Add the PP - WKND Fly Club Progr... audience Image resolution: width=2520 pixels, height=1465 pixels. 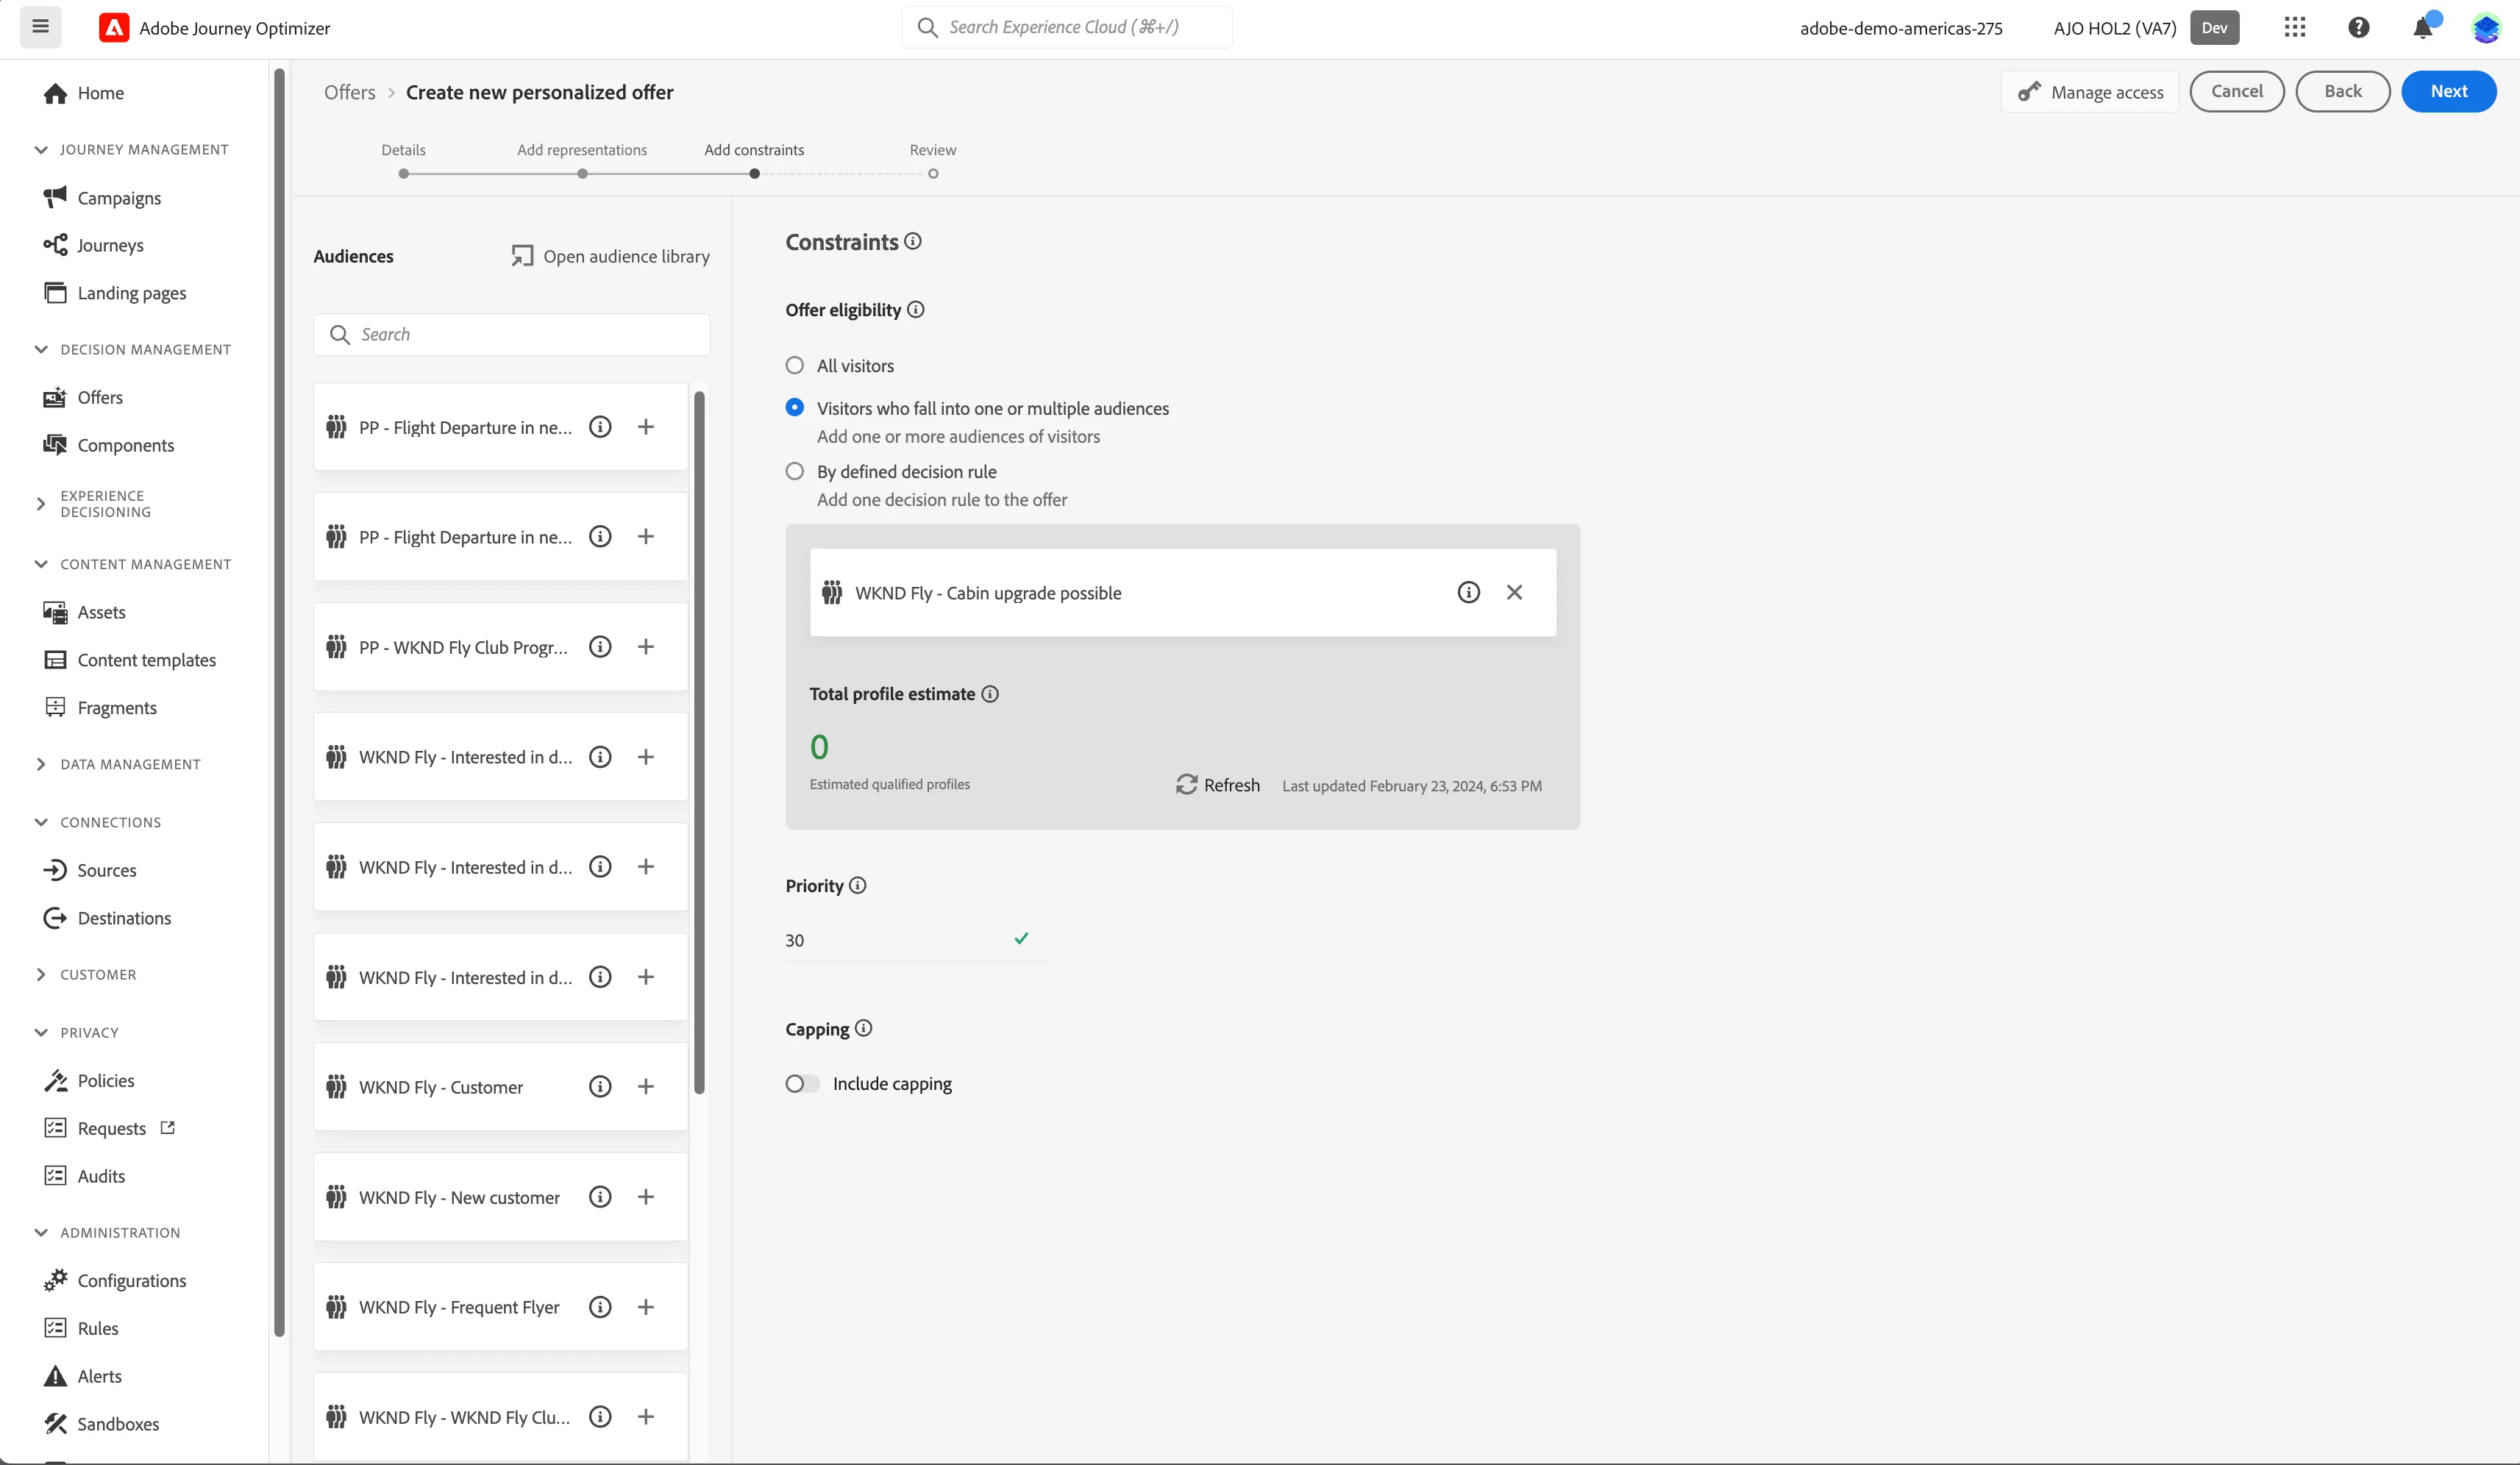(x=646, y=646)
